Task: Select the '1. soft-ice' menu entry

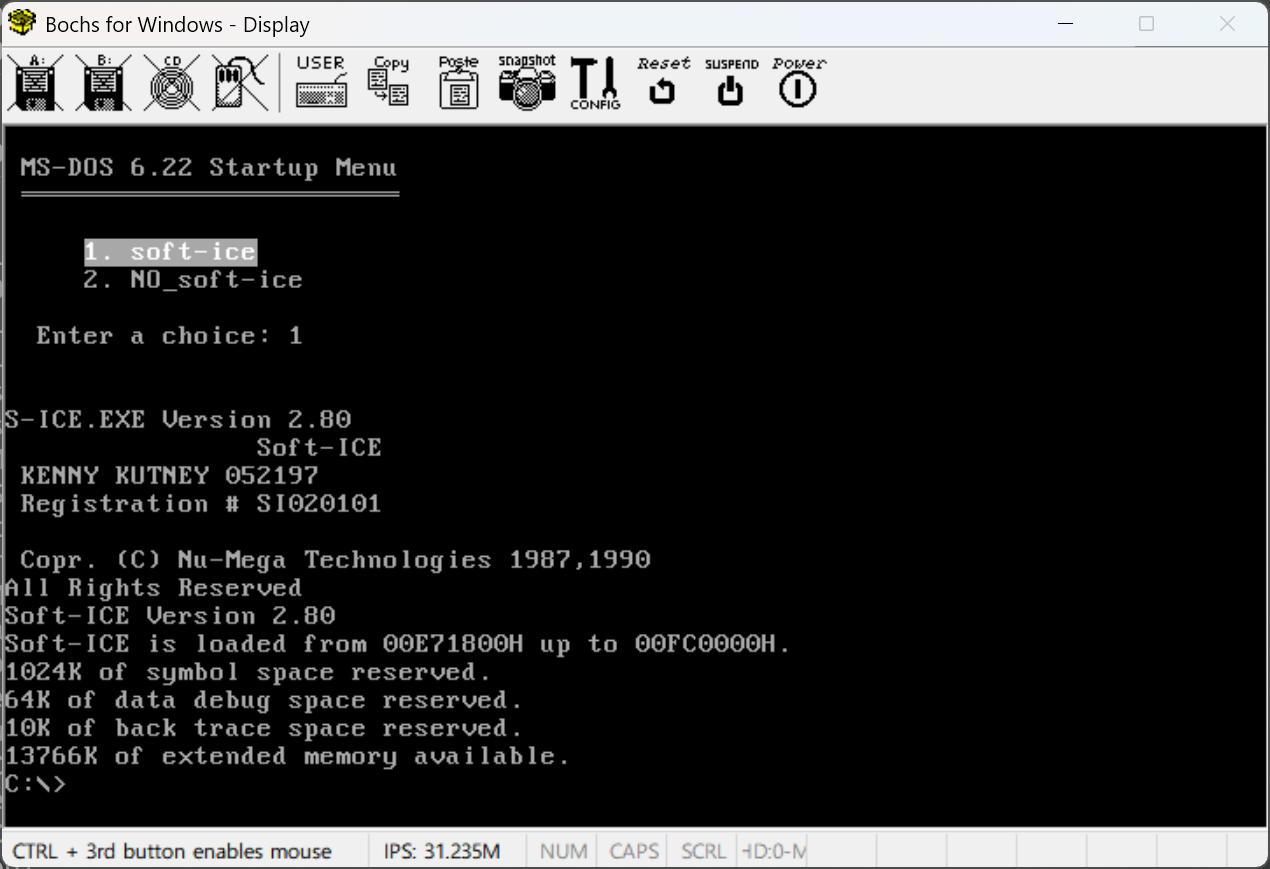Action: tap(170, 252)
